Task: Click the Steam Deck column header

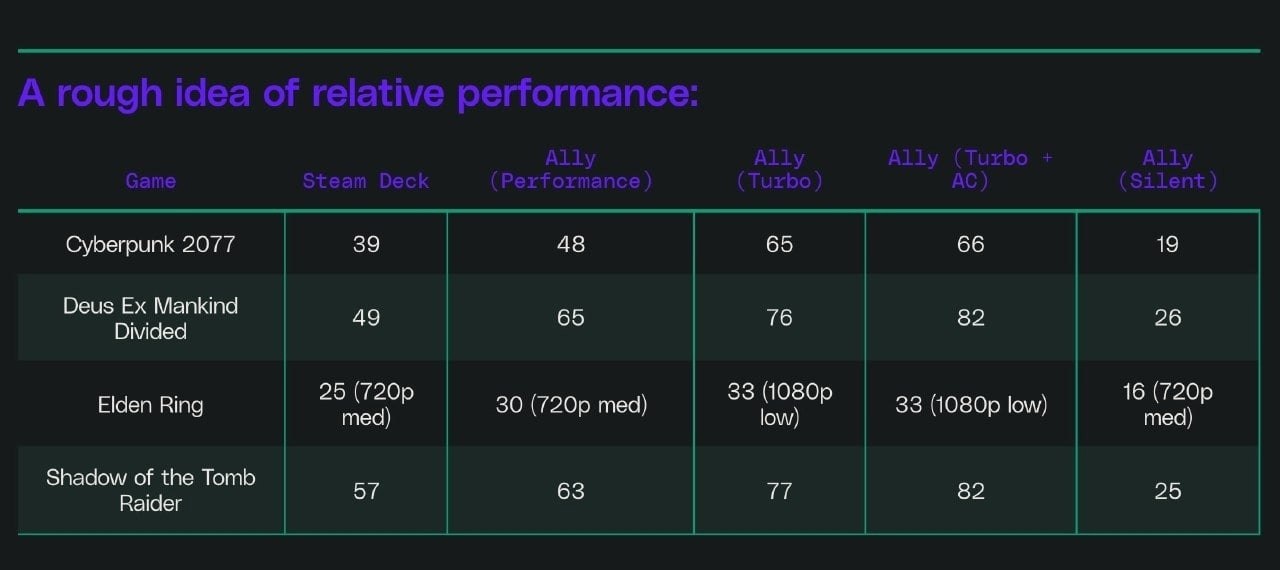Action: pyautogui.click(x=366, y=181)
